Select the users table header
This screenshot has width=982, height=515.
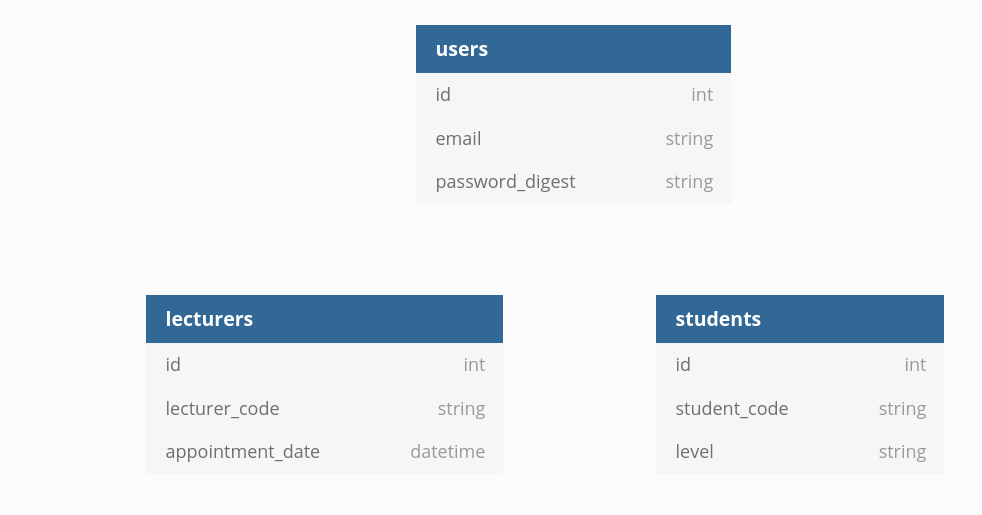pos(573,49)
